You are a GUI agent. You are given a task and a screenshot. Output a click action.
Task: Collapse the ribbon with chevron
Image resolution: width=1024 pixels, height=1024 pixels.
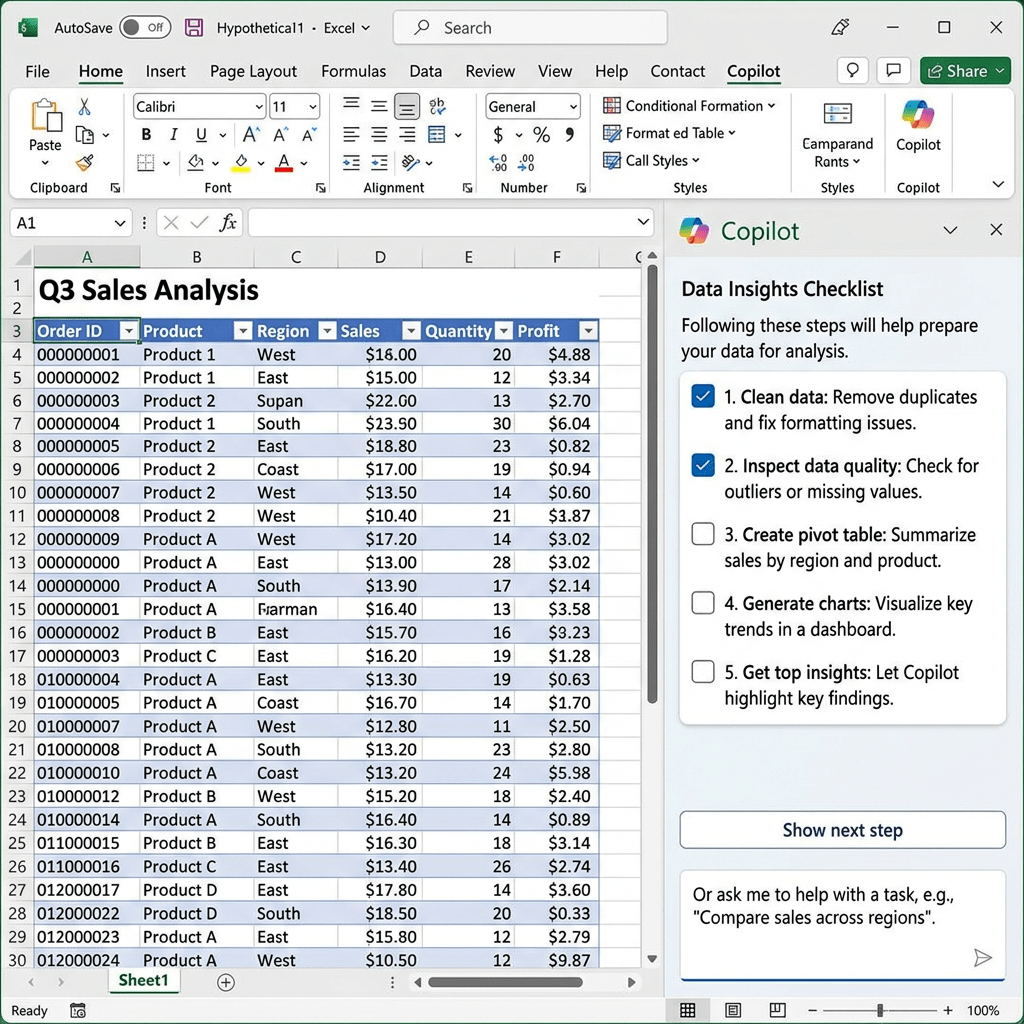click(998, 185)
